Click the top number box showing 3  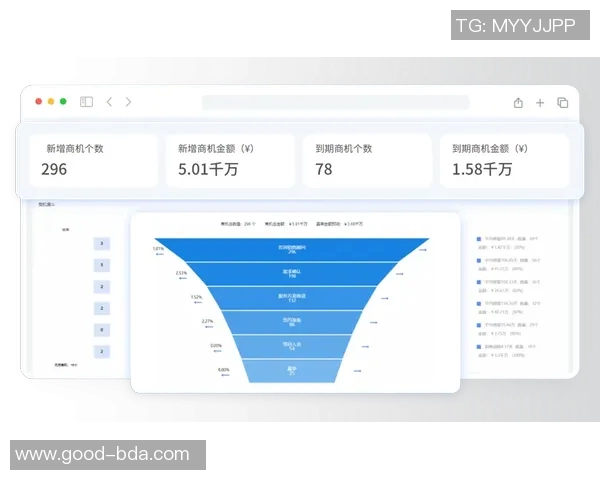click(101, 244)
